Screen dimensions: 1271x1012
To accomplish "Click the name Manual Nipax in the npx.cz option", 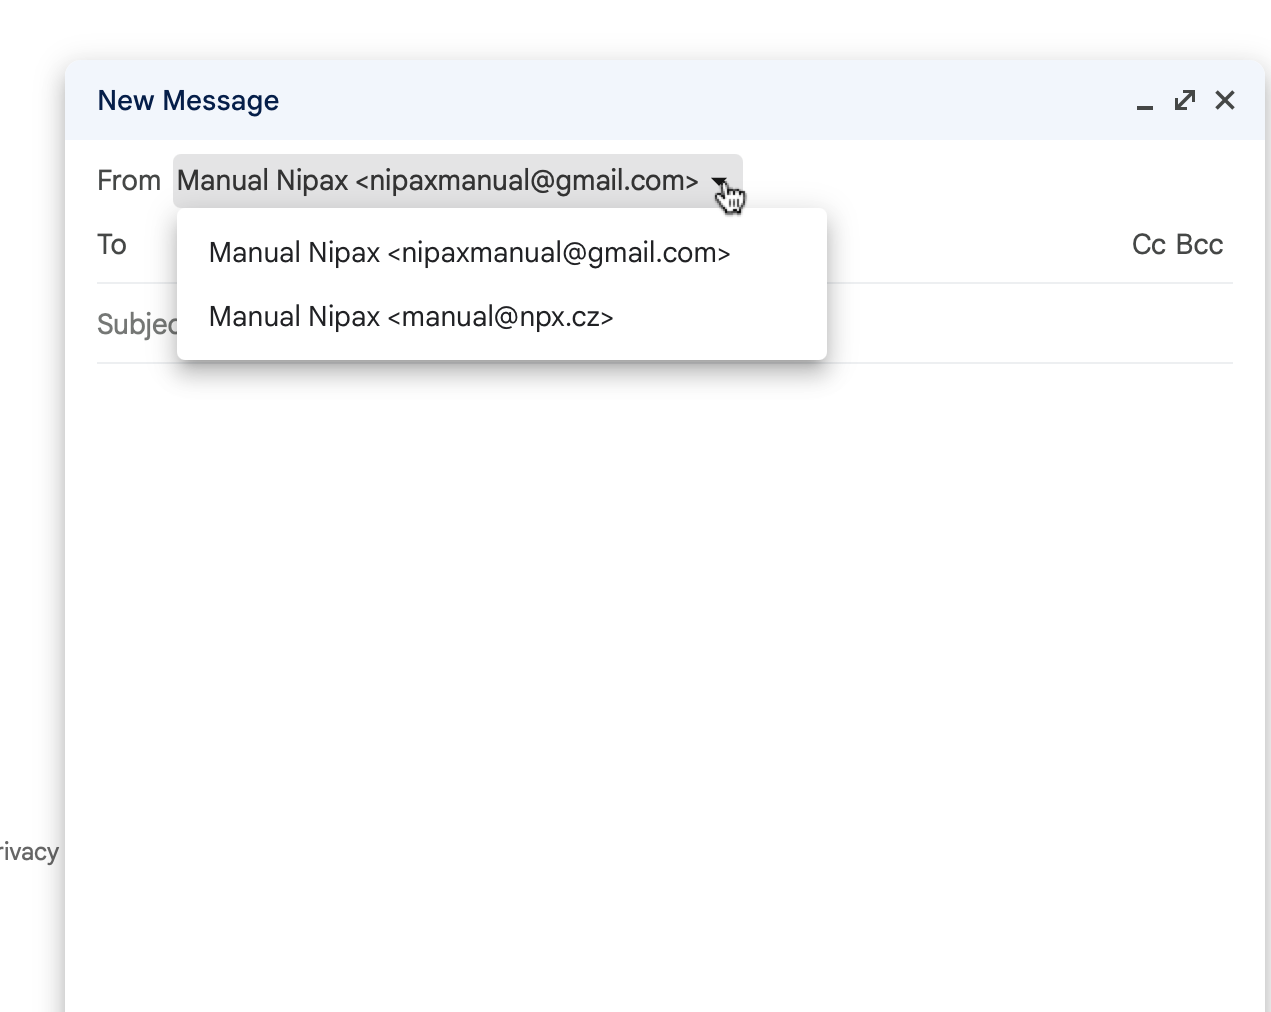I will click(x=294, y=317).
